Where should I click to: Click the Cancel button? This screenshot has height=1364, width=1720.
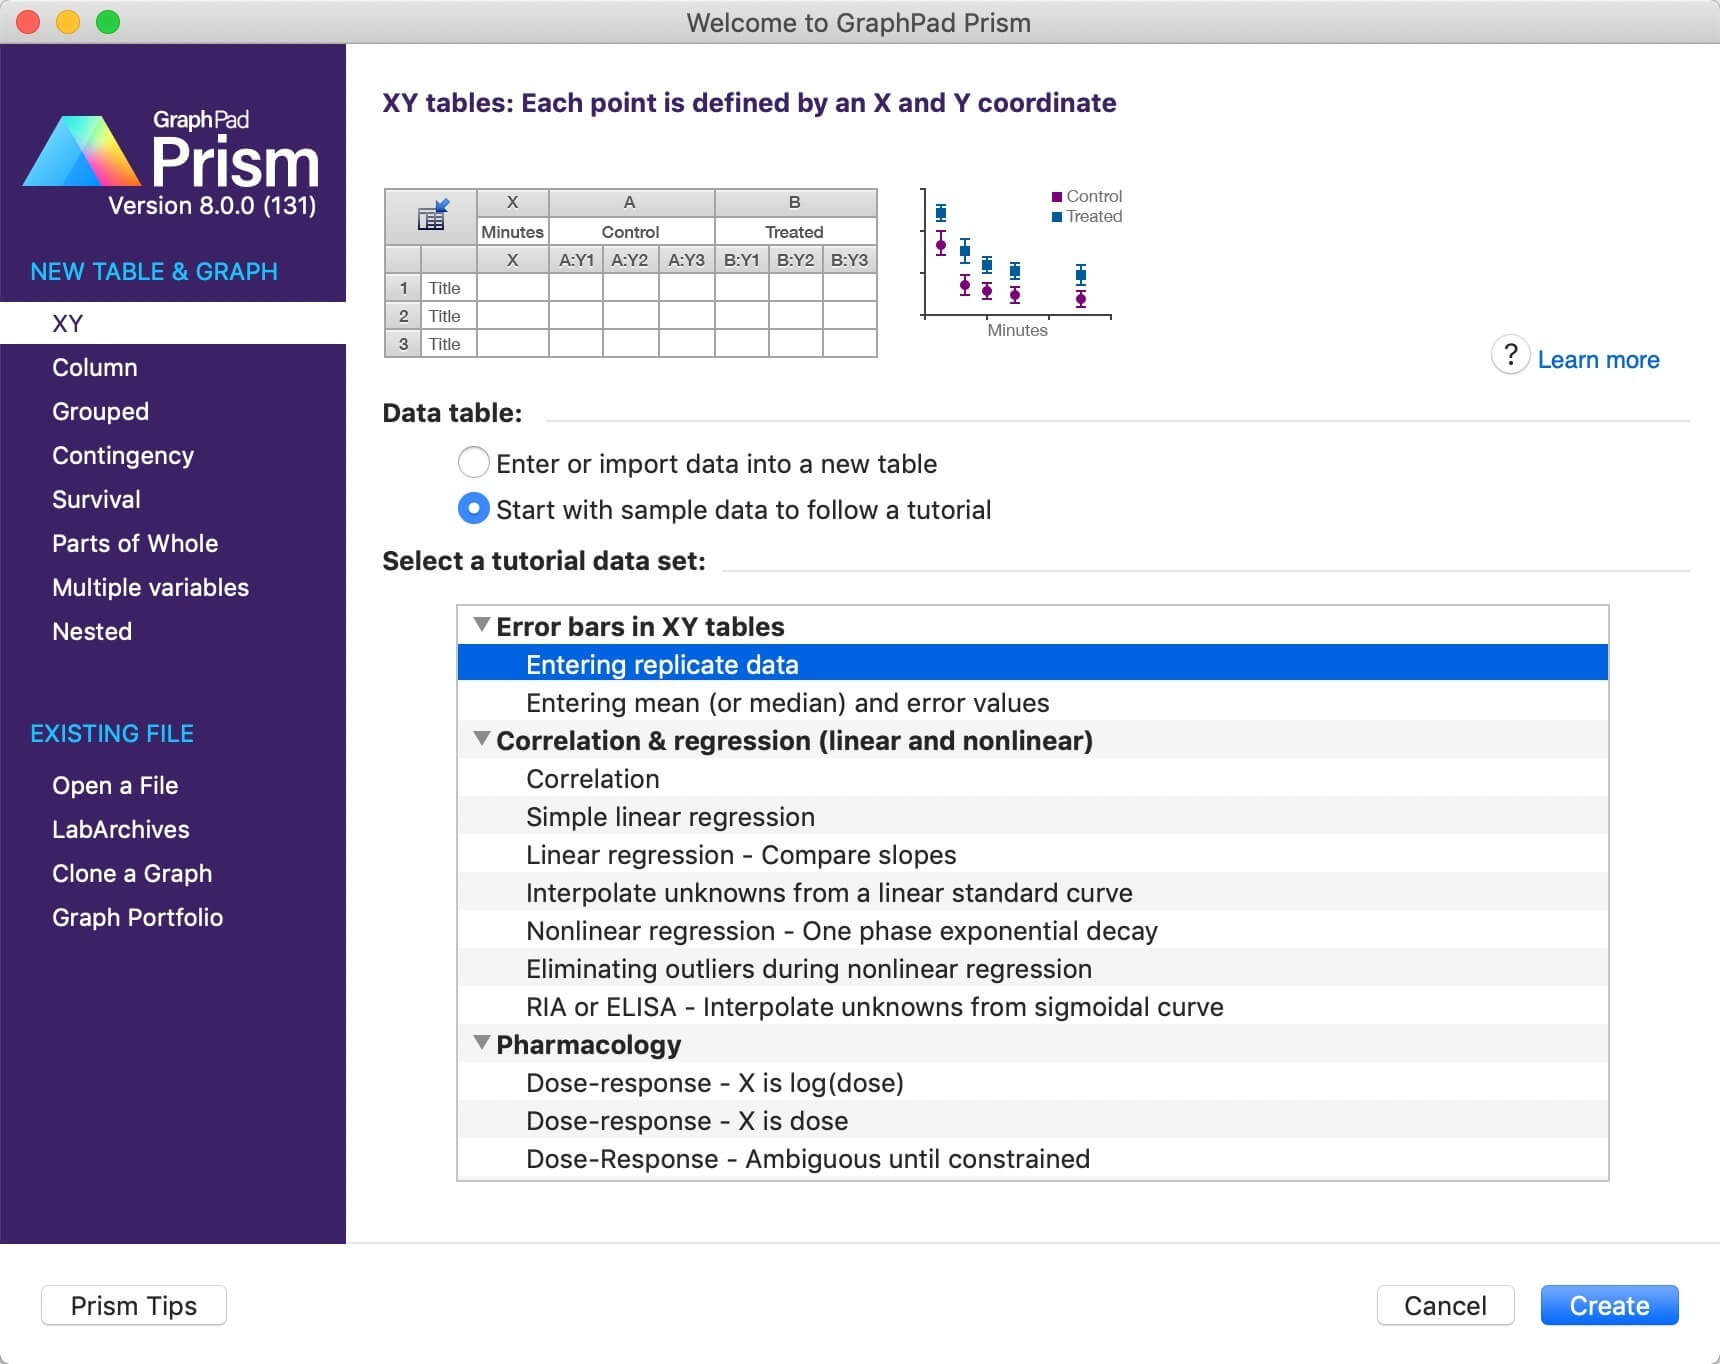pos(1445,1305)
